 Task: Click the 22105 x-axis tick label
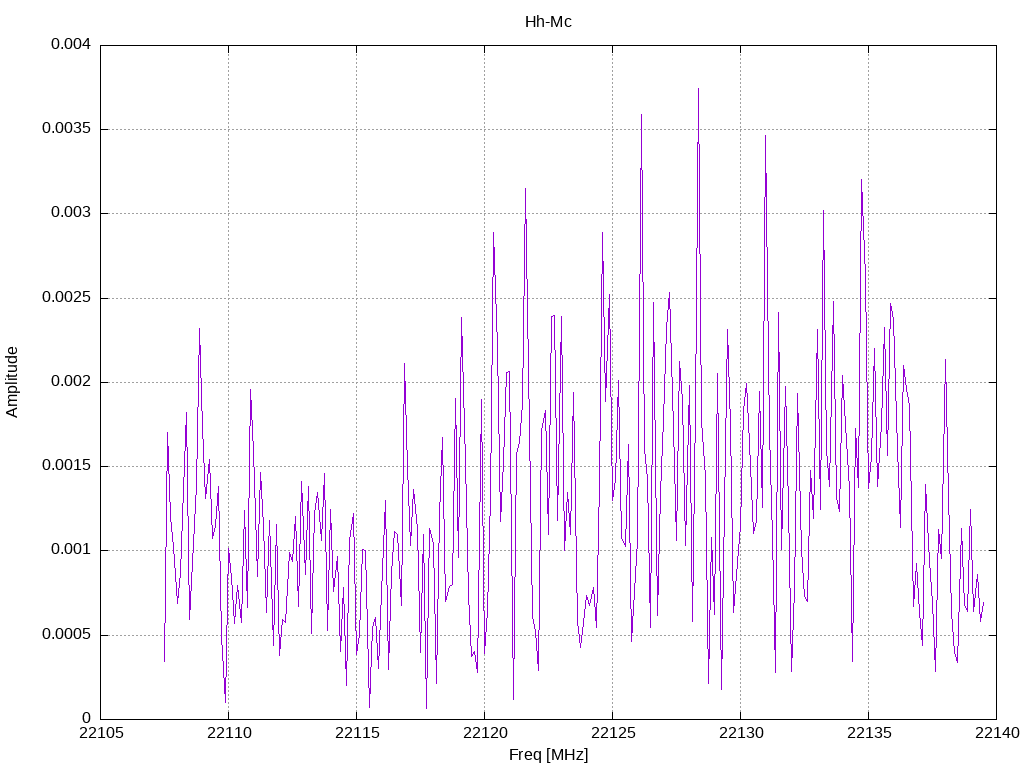pos(100,733)
